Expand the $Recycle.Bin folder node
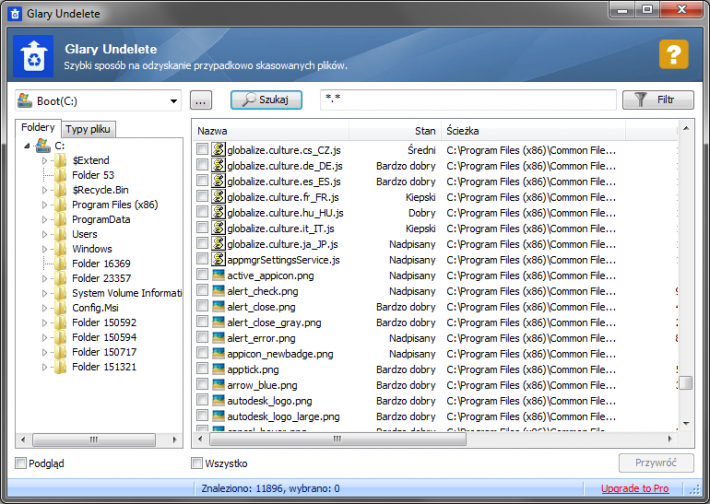Screen dimensions: 710x504 point(44,190)
